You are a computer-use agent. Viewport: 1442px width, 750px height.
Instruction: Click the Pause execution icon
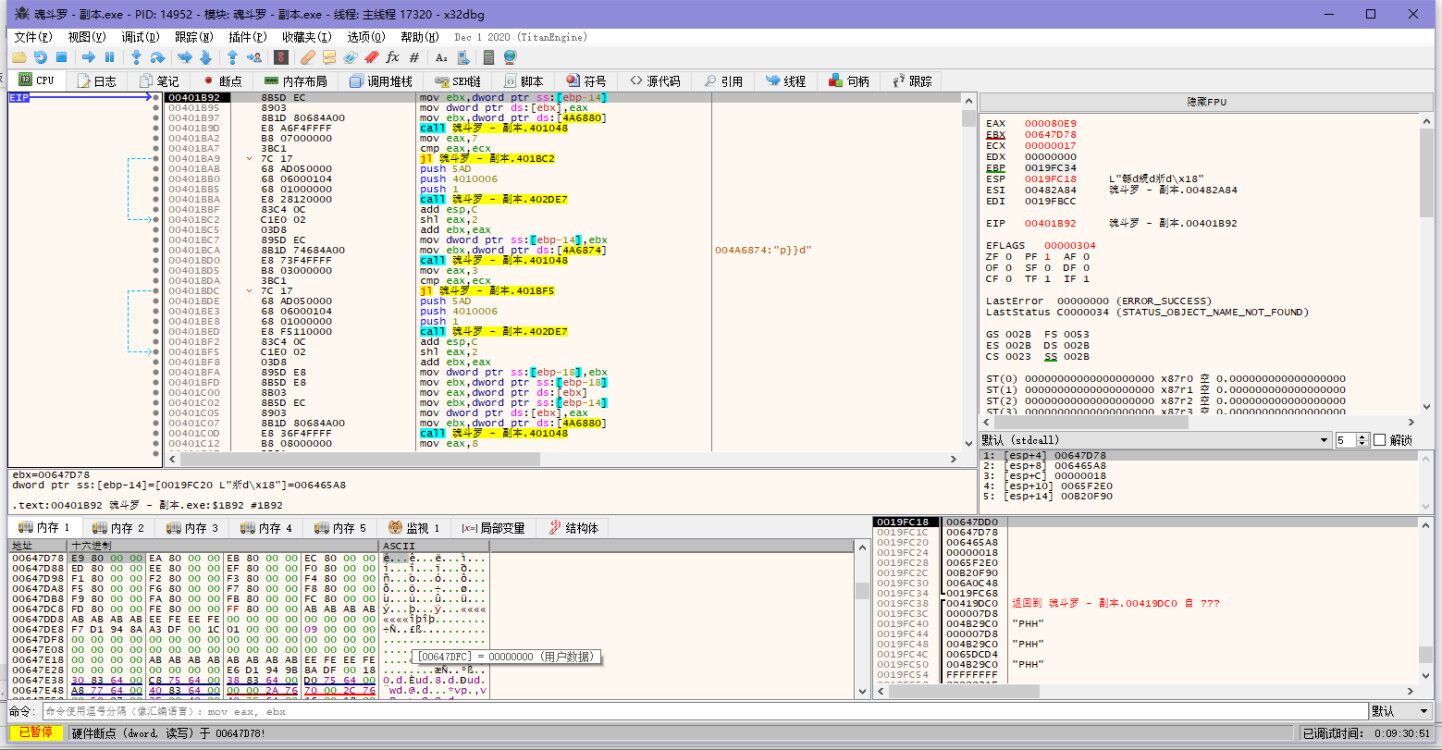point(109,57)
